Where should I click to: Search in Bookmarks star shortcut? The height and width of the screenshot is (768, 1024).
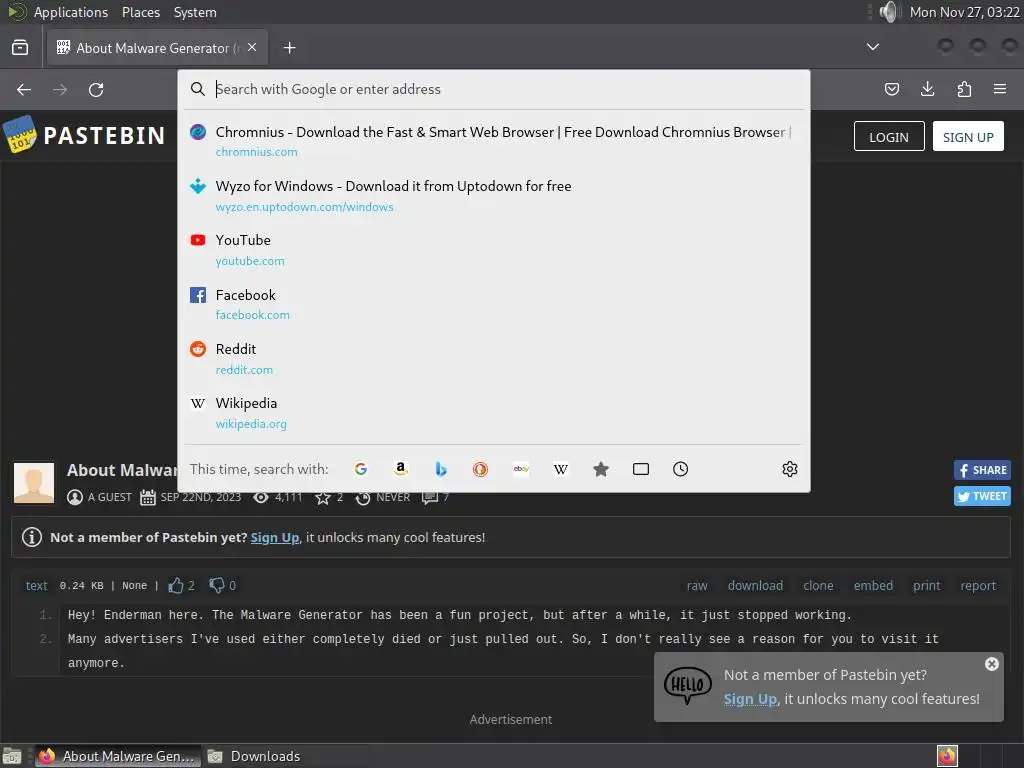click(x=601, y=469)
